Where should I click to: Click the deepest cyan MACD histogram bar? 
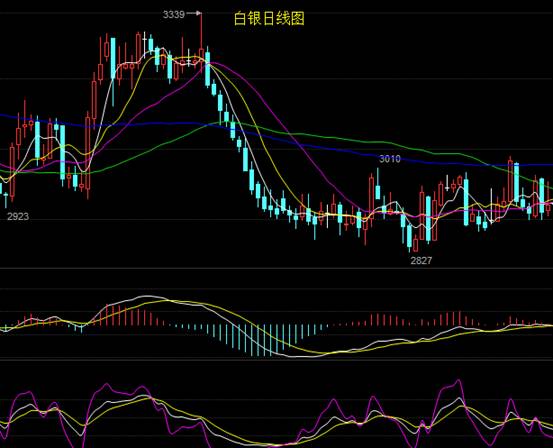258,340
